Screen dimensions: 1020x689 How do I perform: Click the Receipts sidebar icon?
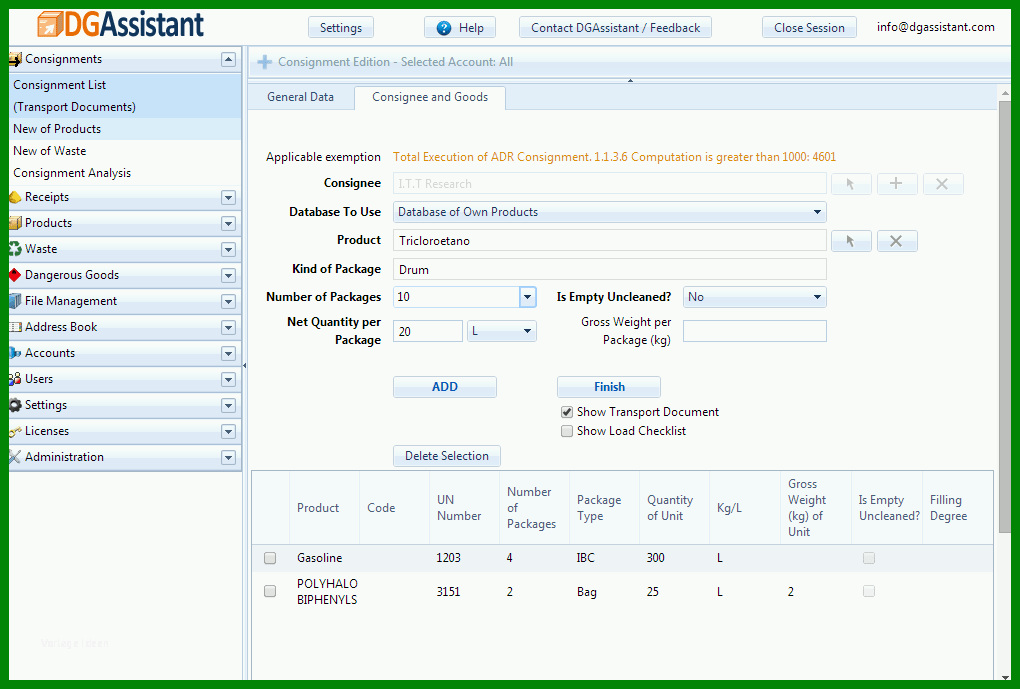(x=15, y=197)
